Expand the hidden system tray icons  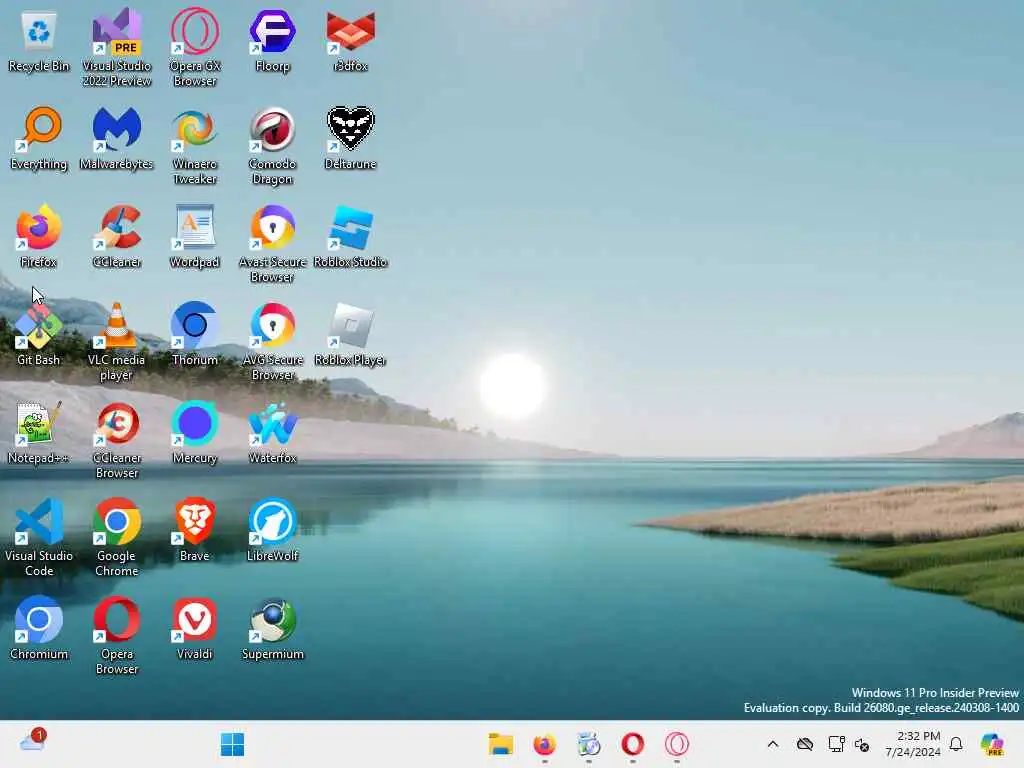tap(773, 744)
